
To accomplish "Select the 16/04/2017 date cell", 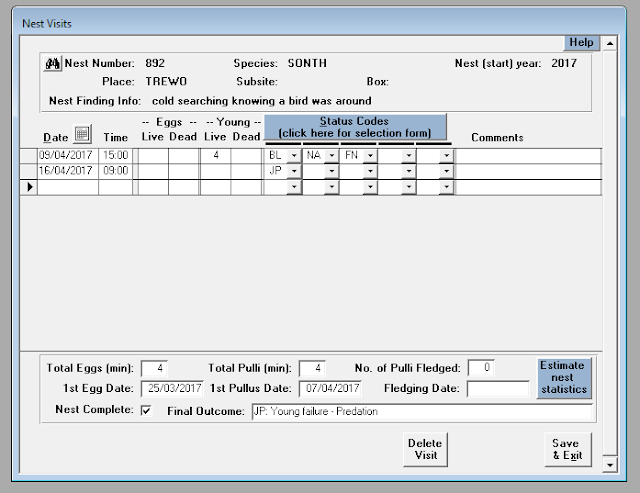I will (67, 171).
